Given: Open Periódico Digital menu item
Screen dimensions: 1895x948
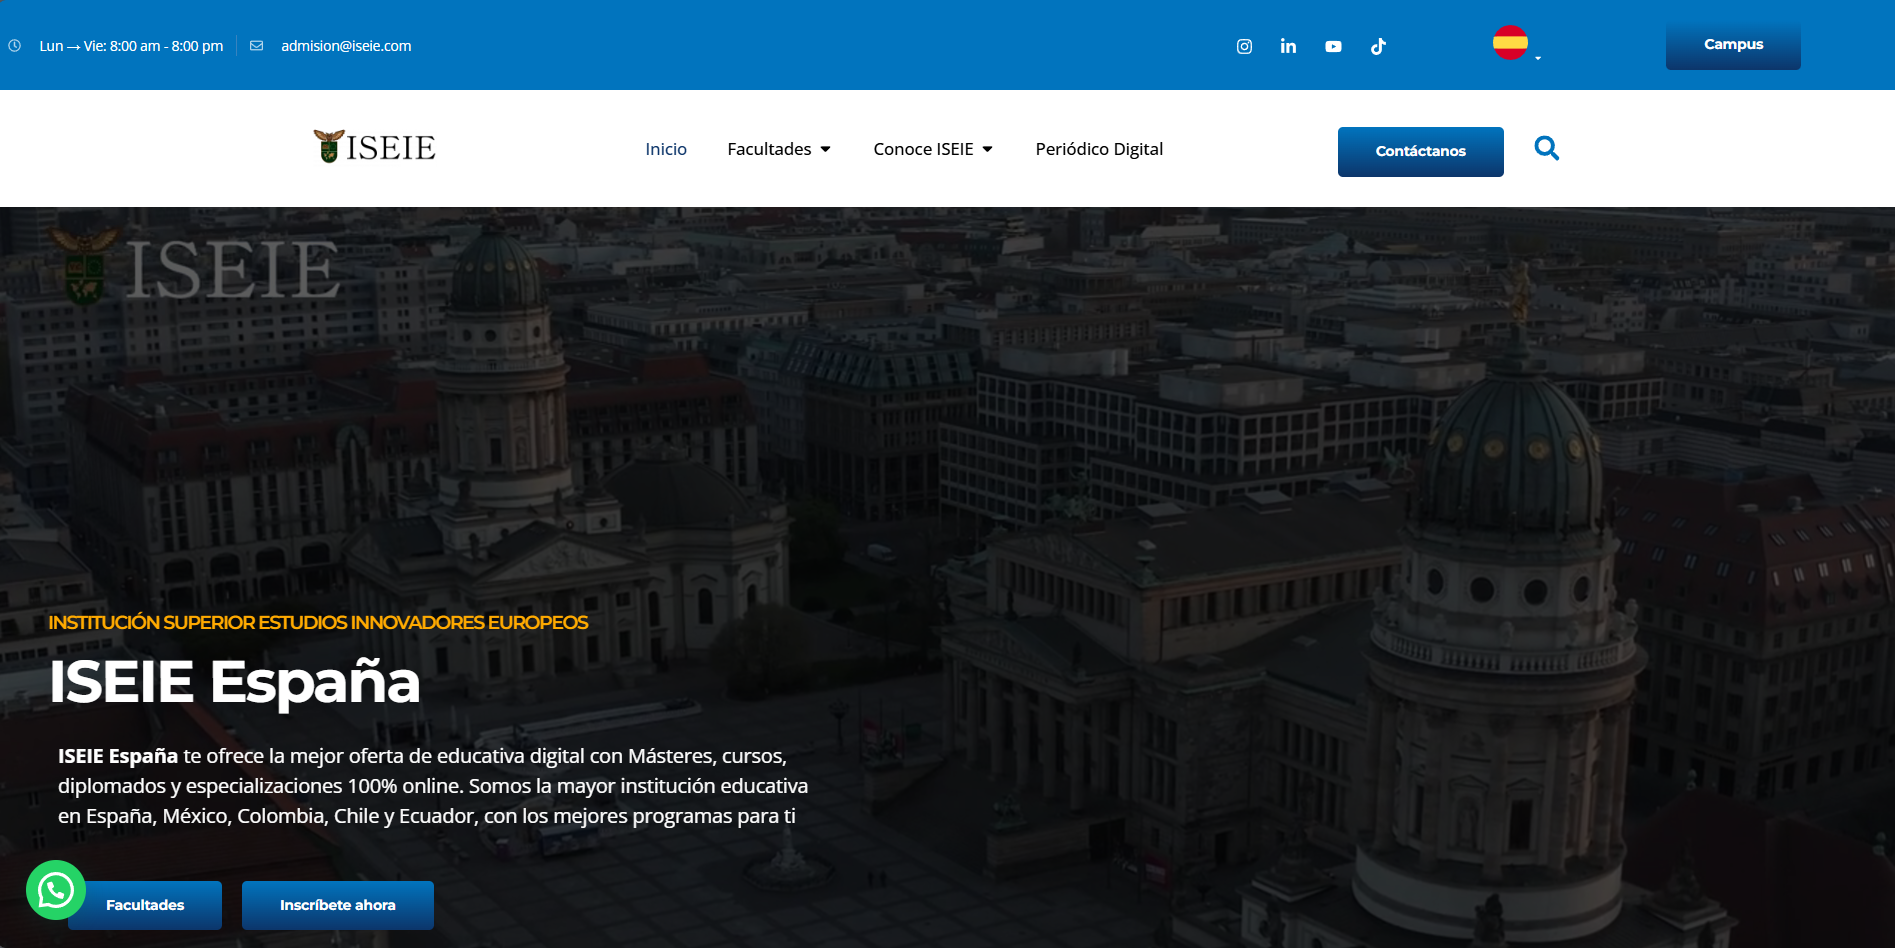Looking at the screenshot, I should click(x=1099, y=149).
